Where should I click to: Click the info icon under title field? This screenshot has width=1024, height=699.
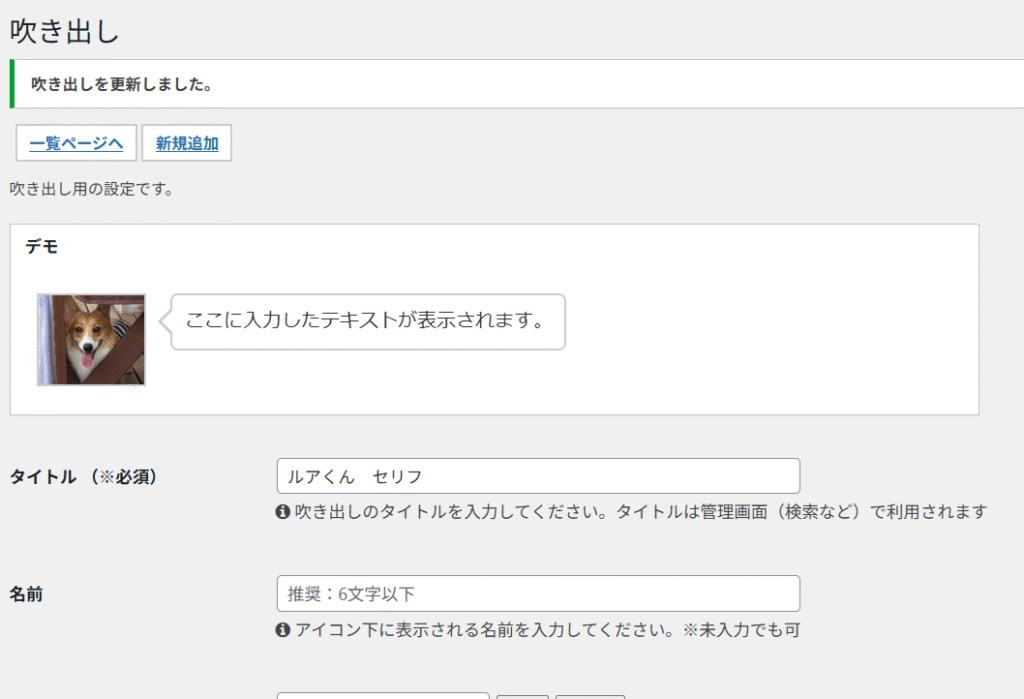point(283,512)
